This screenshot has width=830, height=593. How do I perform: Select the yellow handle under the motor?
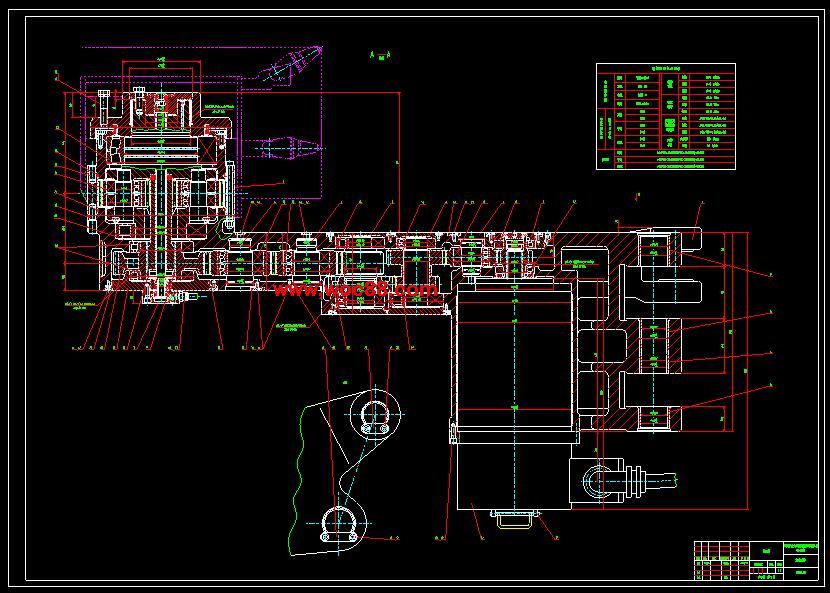coord(515,520)
